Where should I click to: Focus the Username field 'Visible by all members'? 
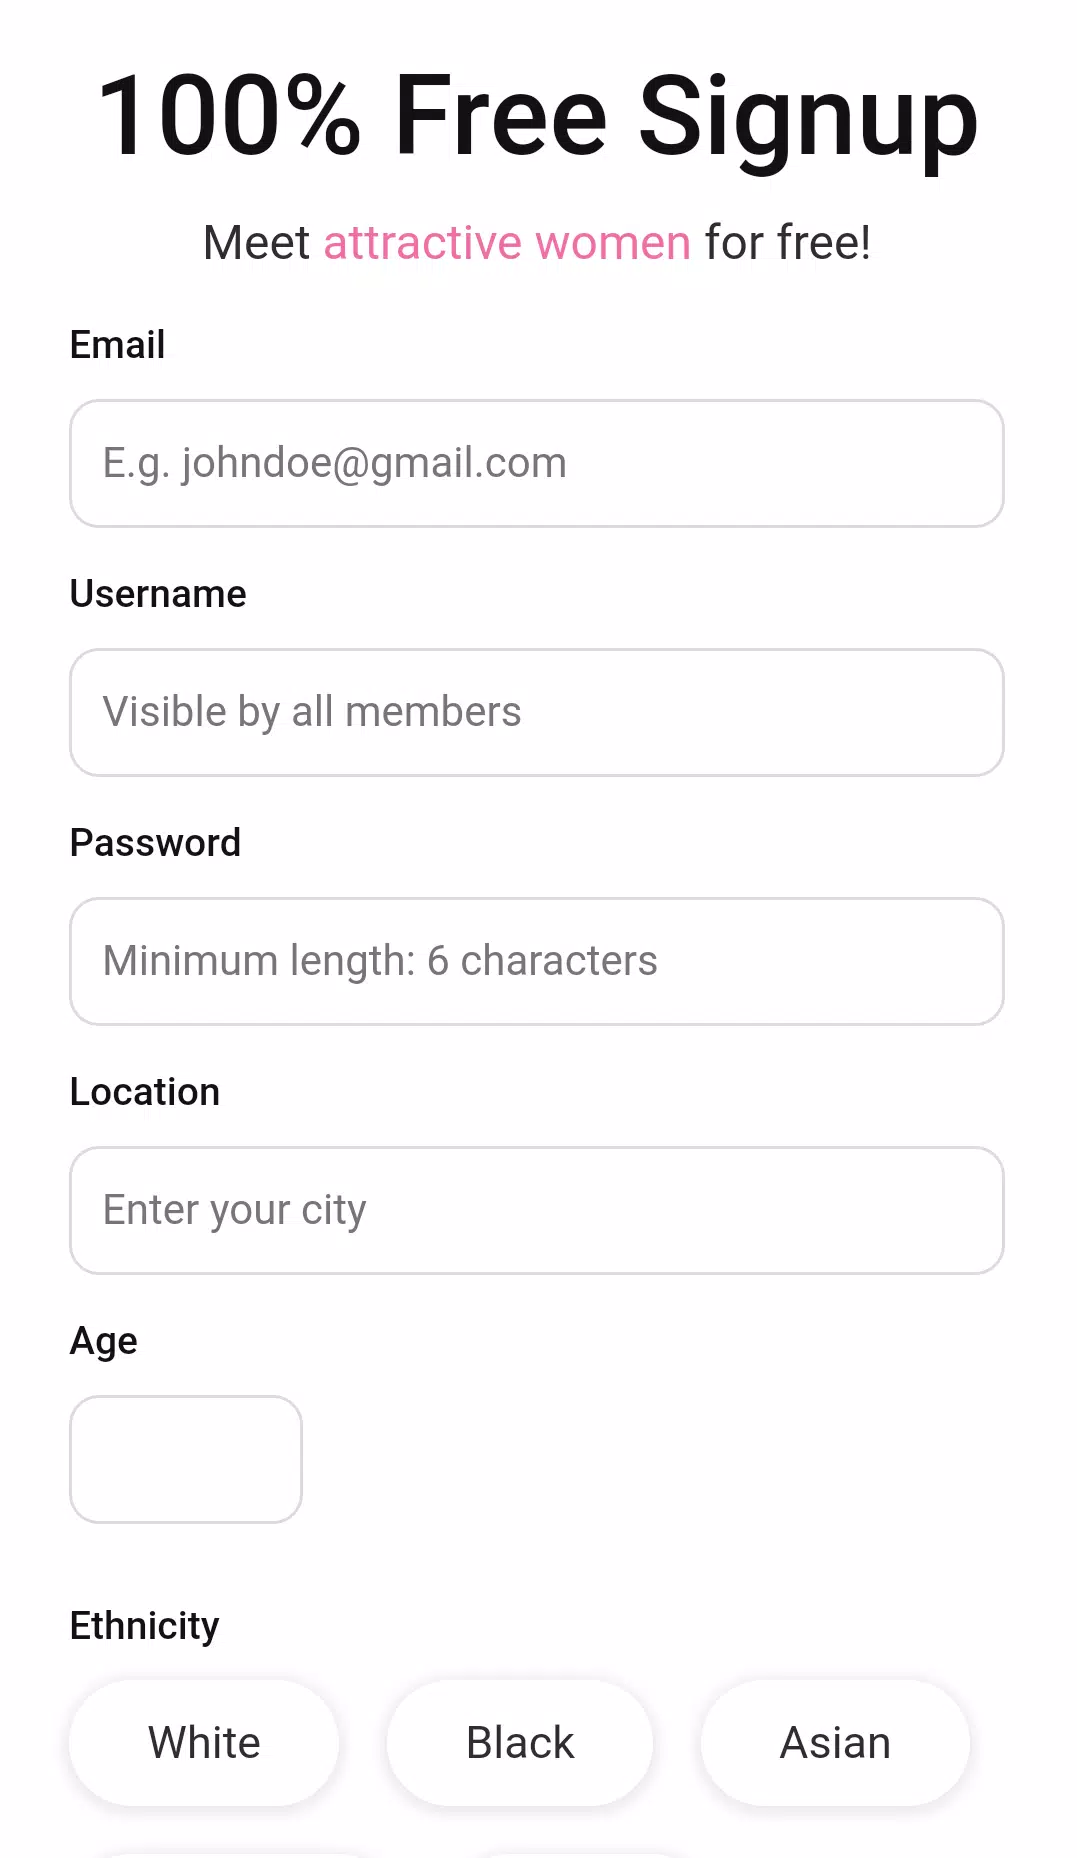[x=536, y=712]
